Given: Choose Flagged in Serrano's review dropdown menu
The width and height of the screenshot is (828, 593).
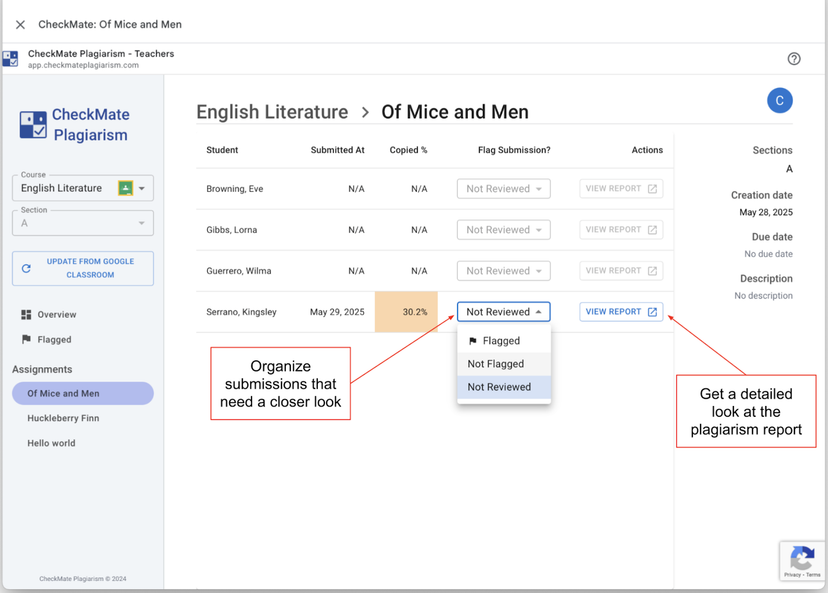Looking at the screenshot, I should (x=500, y=341).
